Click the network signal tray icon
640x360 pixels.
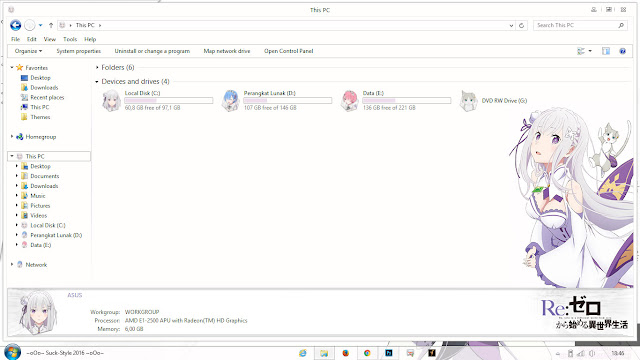tap(581, 353)
